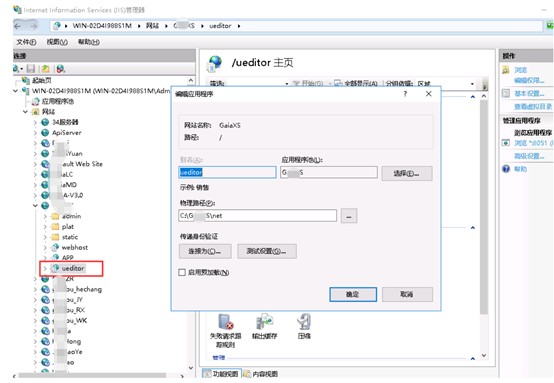Select the 34服务器 site globe icon
Image resolution: width=554 pixels, height=383 pixels.
[x=45, y=122]
